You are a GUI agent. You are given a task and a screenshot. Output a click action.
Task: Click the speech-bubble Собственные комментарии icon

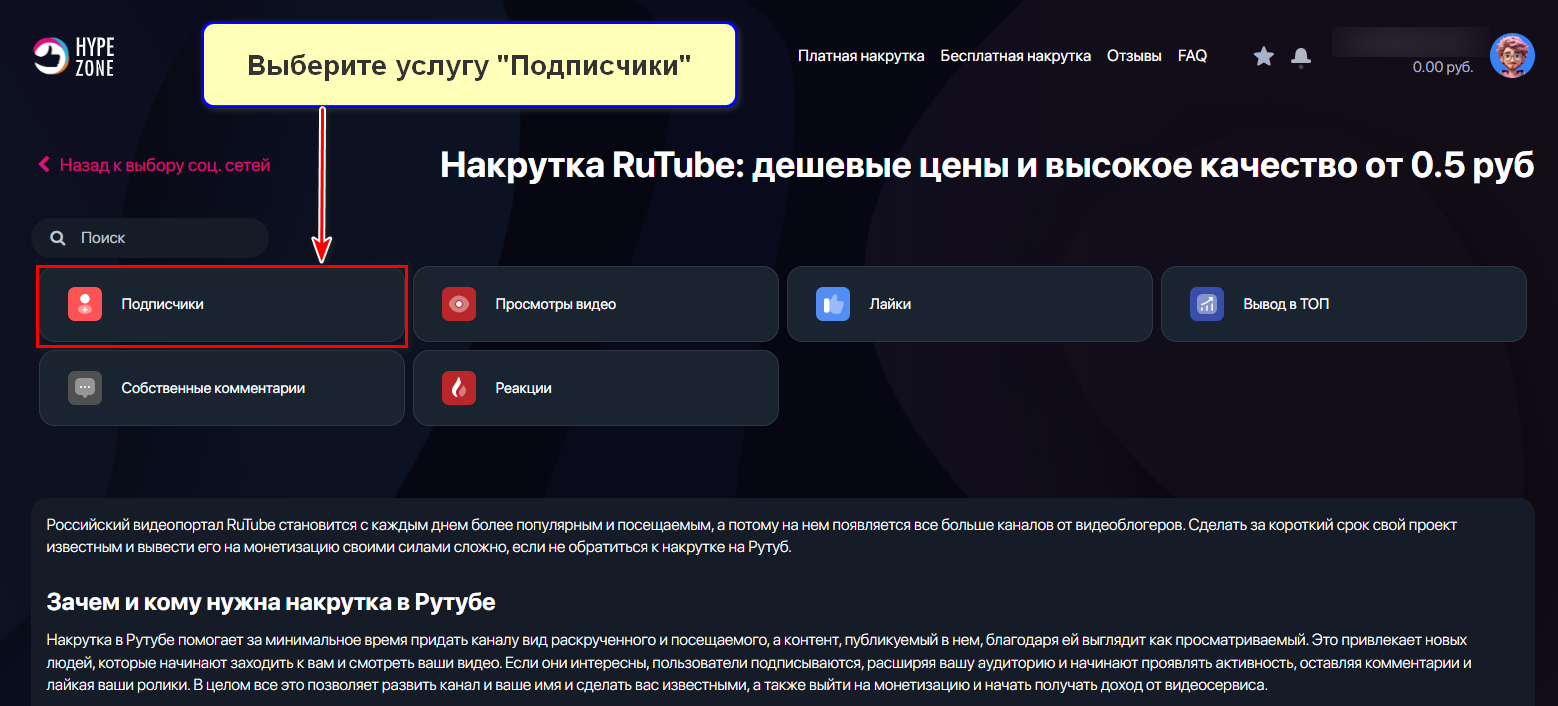point(85,388)
